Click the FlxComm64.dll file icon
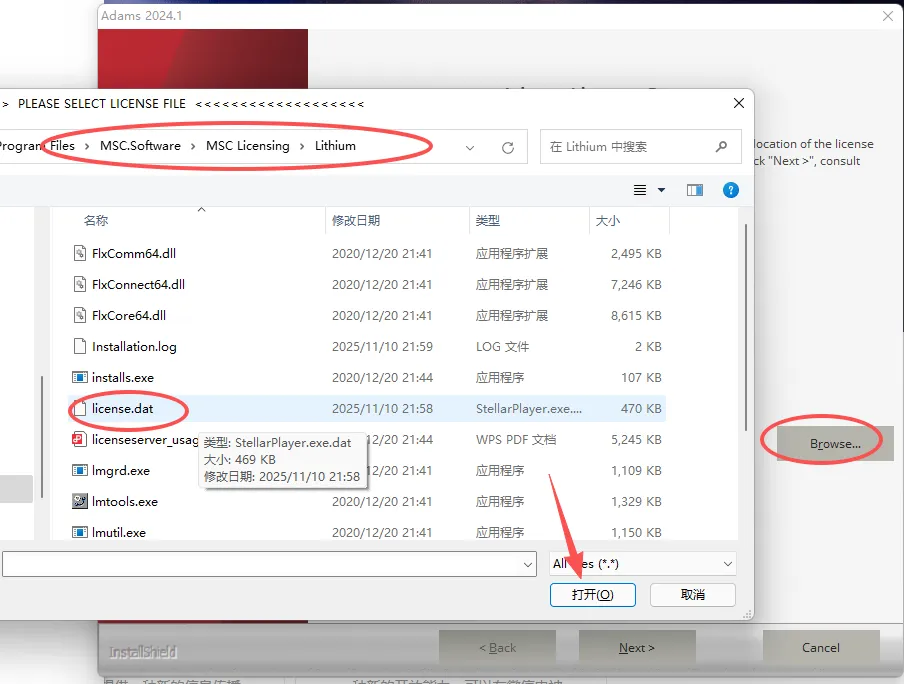Viewport: 904px width, 684px height. [80, 253]
